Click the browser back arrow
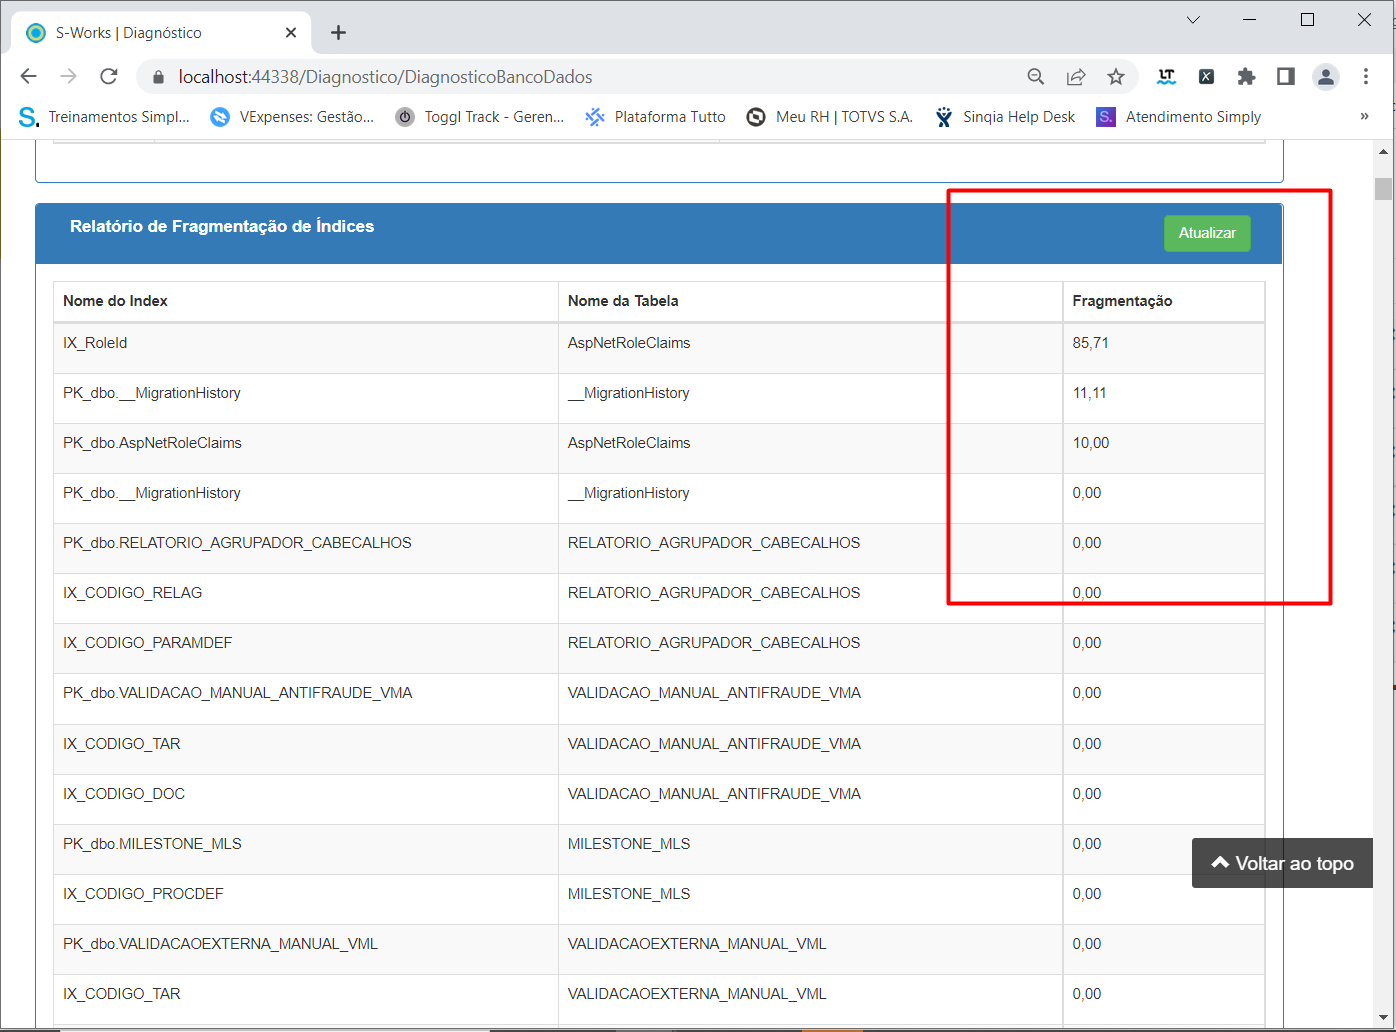Image resolution: width=1396 pixels, height=1032 pixels. (28, 77)
